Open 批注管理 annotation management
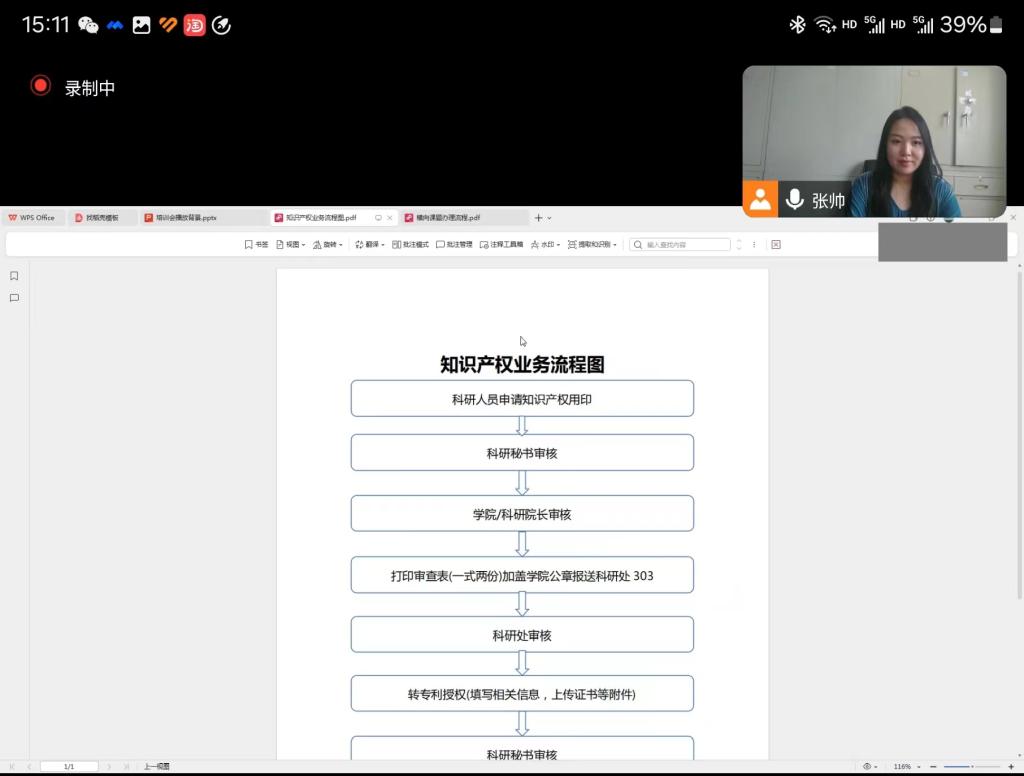The width and height of the screenshot is (1024, 776). coord(454,245)
